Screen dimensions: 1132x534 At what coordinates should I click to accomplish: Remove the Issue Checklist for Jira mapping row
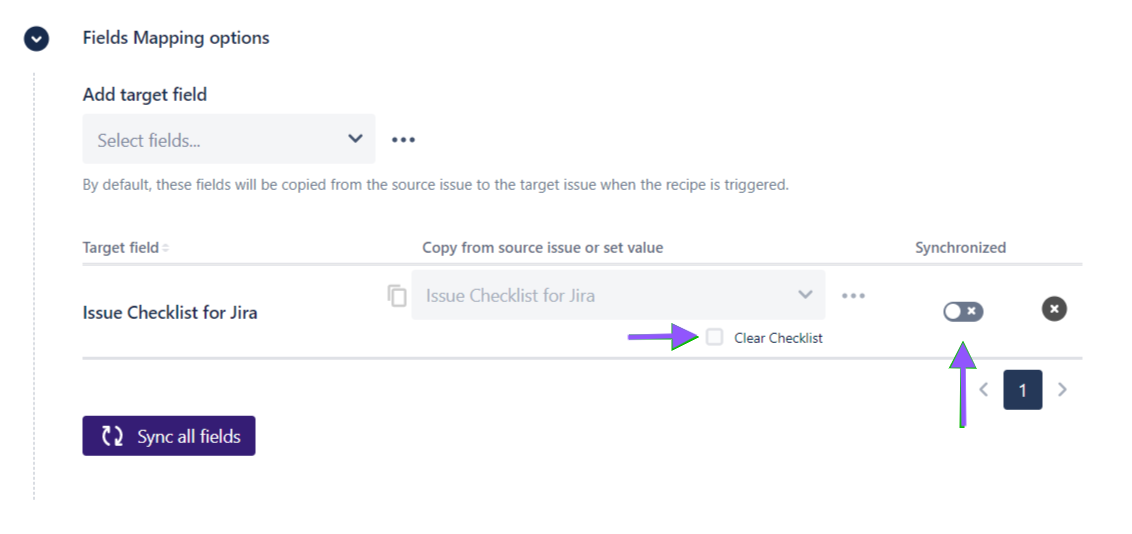1054,309
